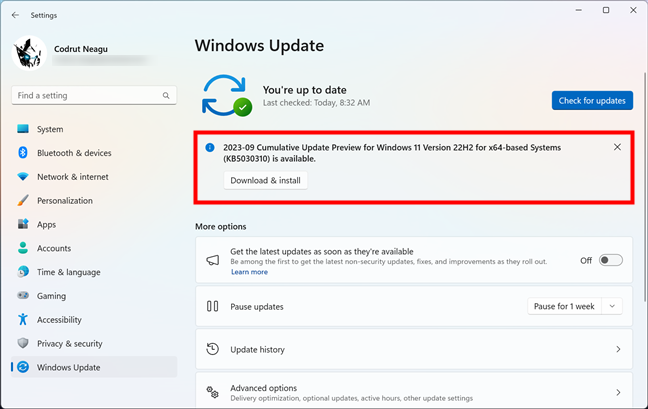Screen dimensions: 648x409
Task: Click the Advanced options gears icon
Action: (212, 392)
